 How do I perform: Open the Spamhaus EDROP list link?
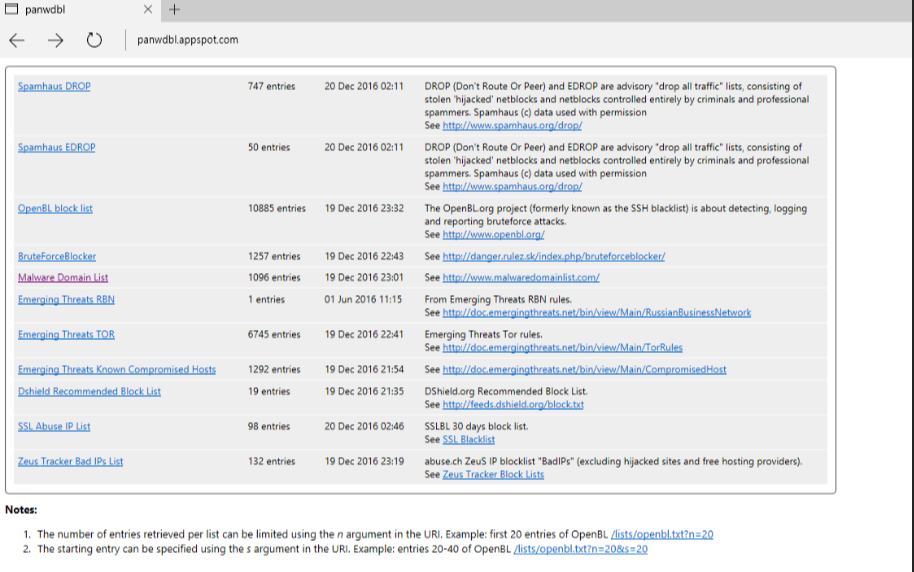coord(57,148)
